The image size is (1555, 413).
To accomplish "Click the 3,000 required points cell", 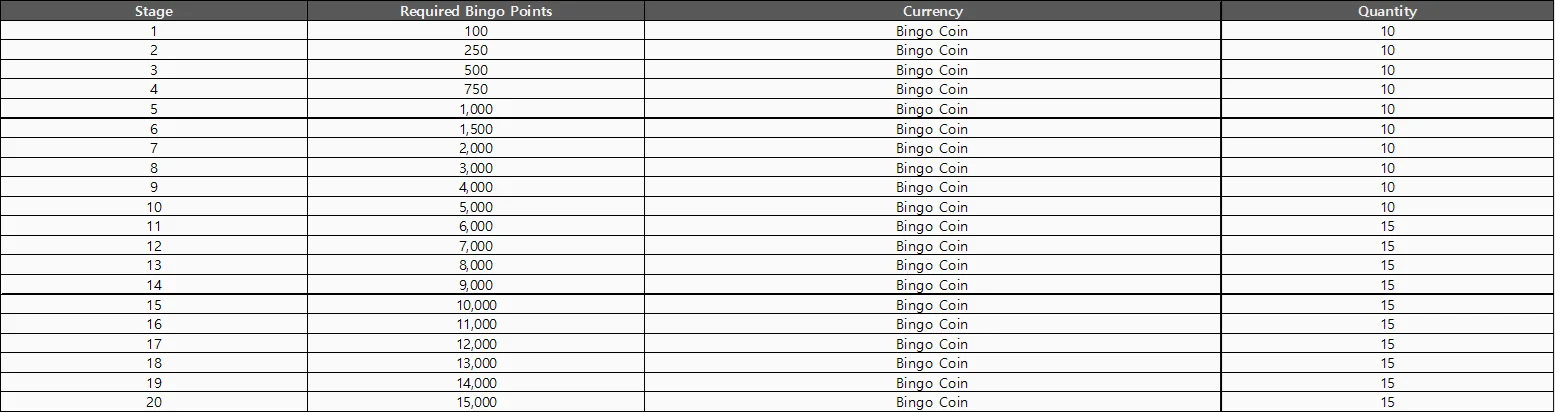I will click(476, 168).
